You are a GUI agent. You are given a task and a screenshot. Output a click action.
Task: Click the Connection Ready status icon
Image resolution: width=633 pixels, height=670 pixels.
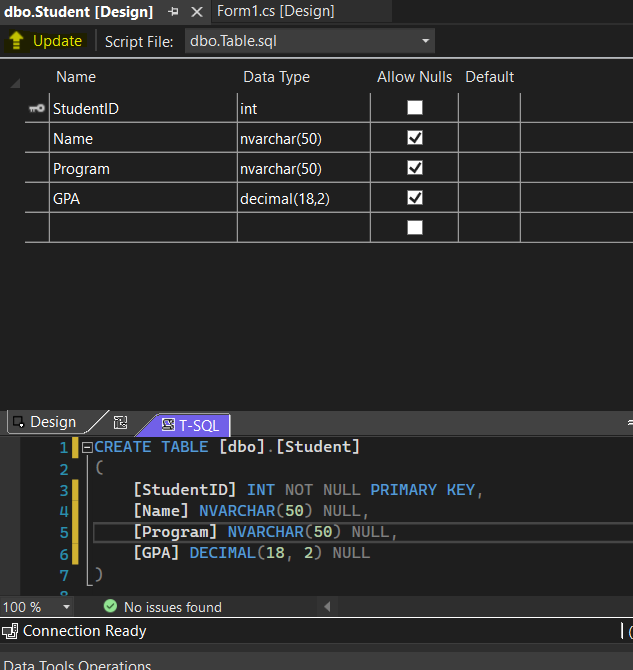coord(10,631)
